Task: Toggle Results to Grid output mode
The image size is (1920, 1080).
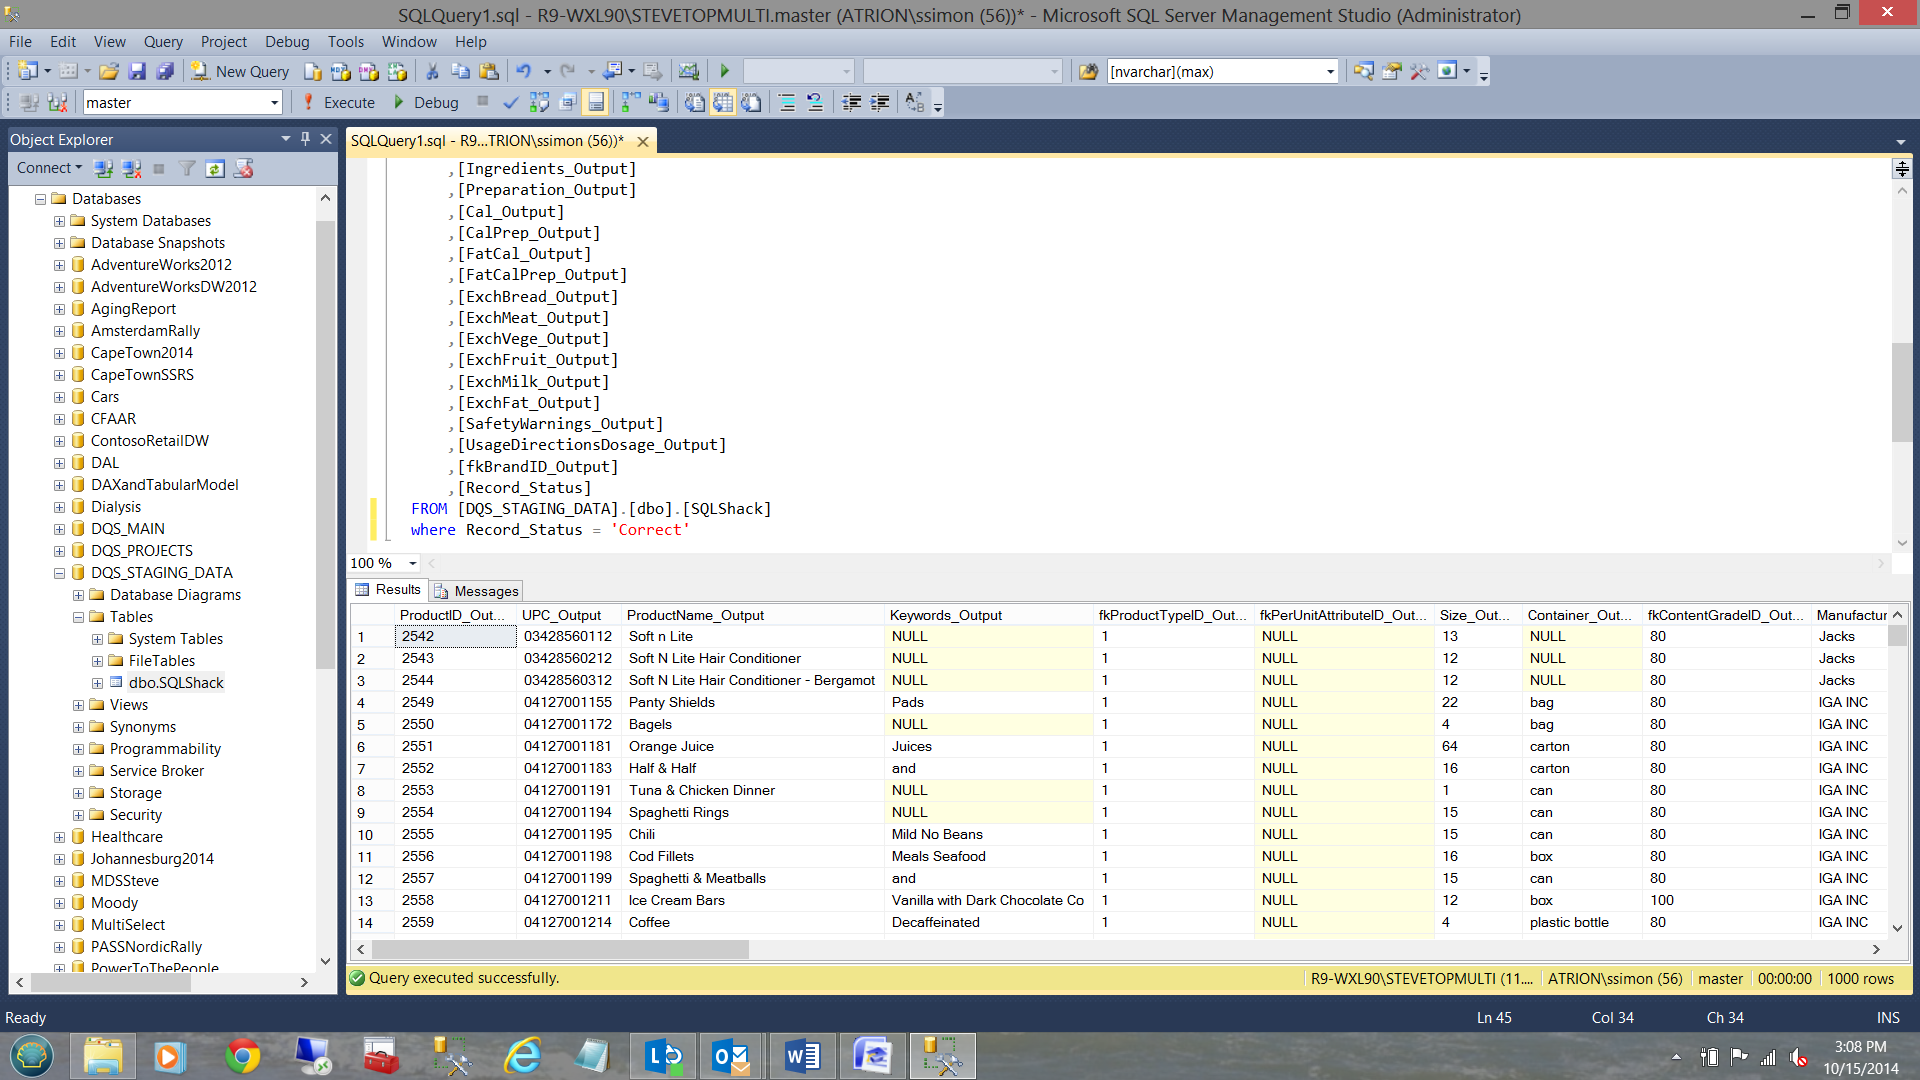Action: (723, 102)
